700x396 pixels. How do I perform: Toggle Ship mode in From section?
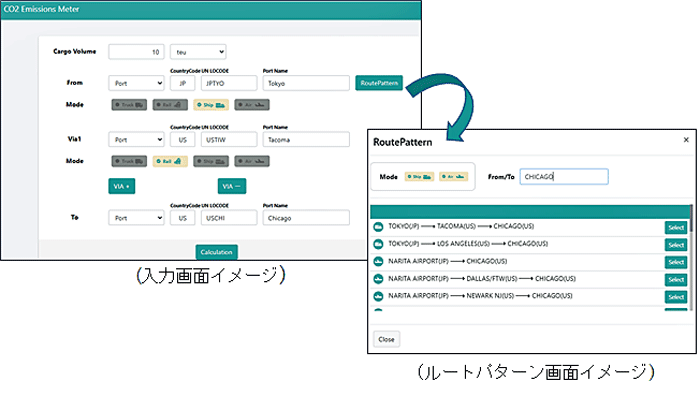click(211, 105)
